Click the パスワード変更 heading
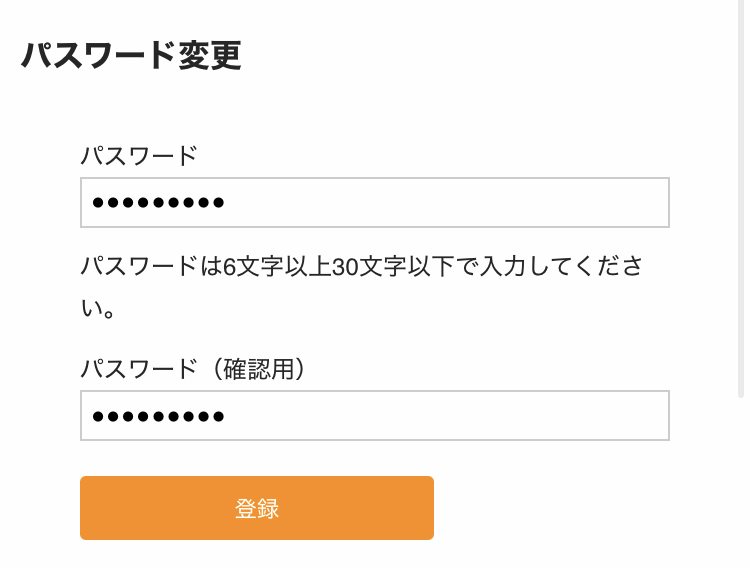Viewport: 750px width, 568px height. coord(131,56)
